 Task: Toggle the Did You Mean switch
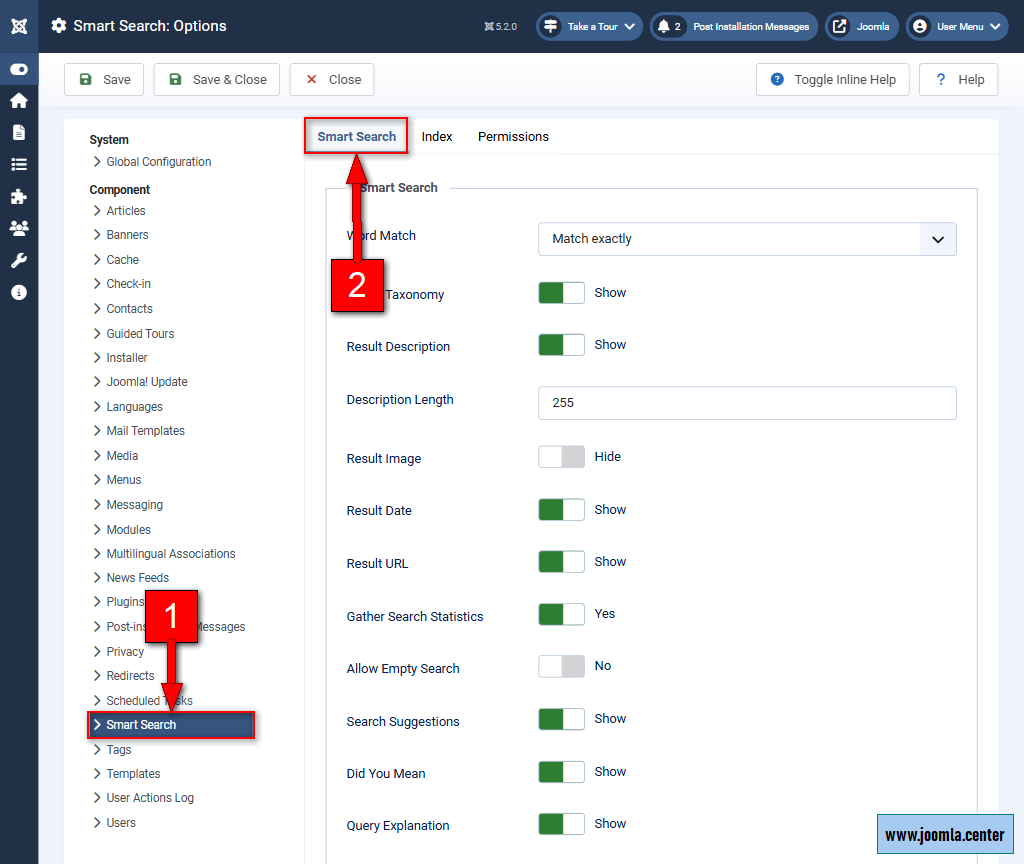tap(561, 772)
